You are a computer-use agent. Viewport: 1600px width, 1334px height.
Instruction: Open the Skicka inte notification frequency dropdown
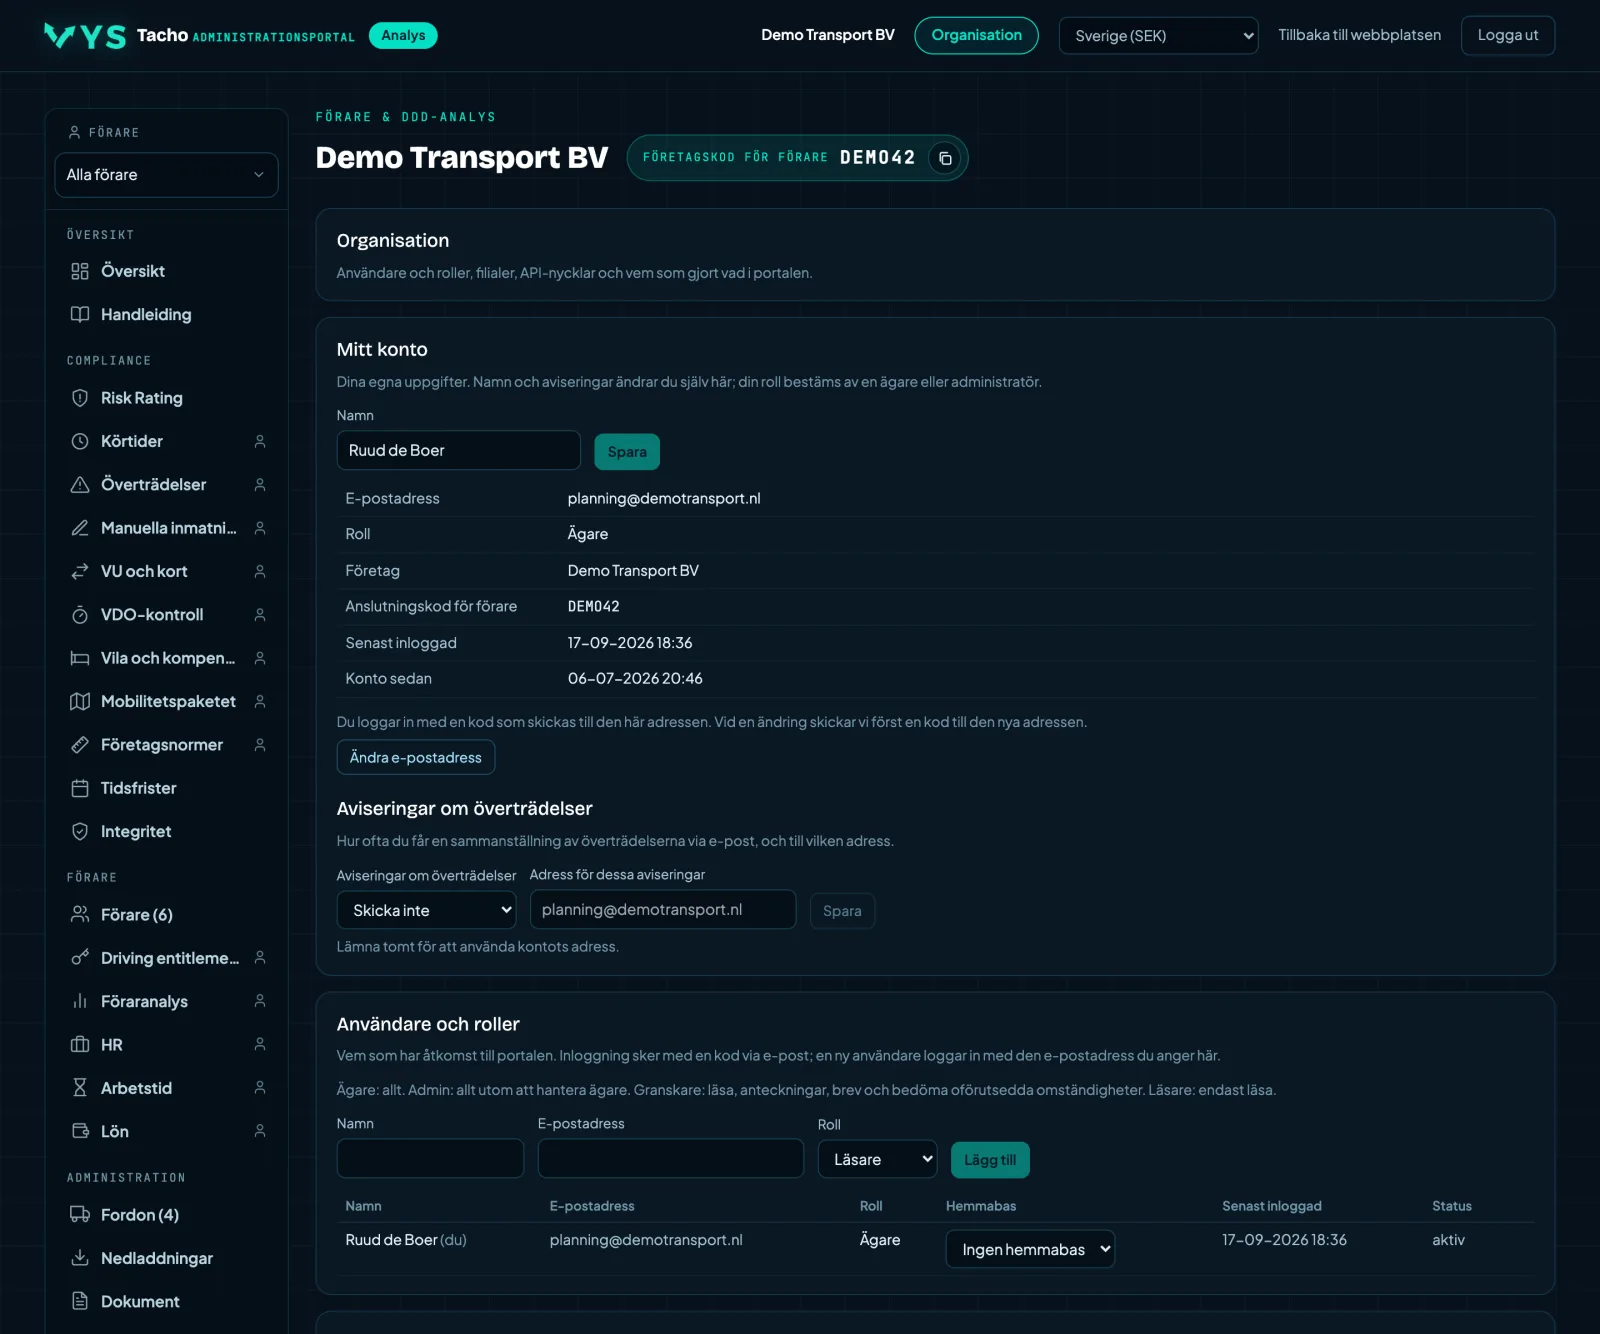(x=427, y=910)
